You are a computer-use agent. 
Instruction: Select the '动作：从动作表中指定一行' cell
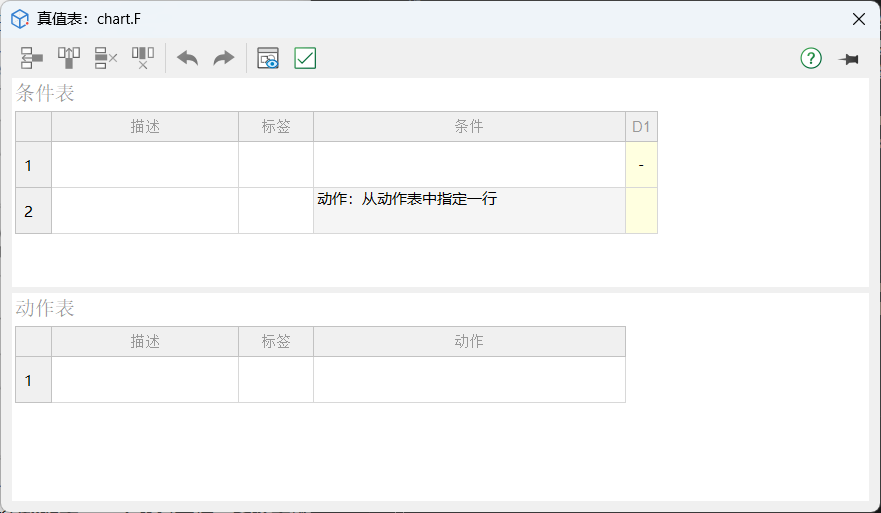469,211
